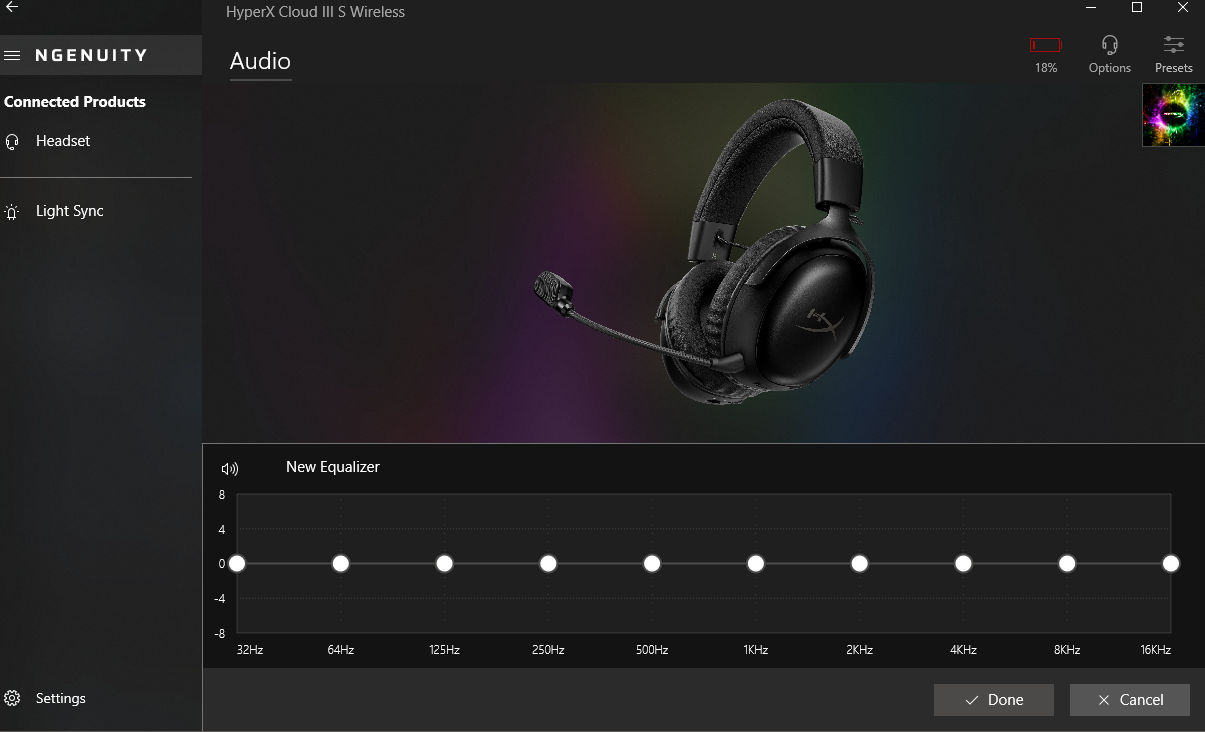Click the New Equalizer name field

click(x=333, y=467)
